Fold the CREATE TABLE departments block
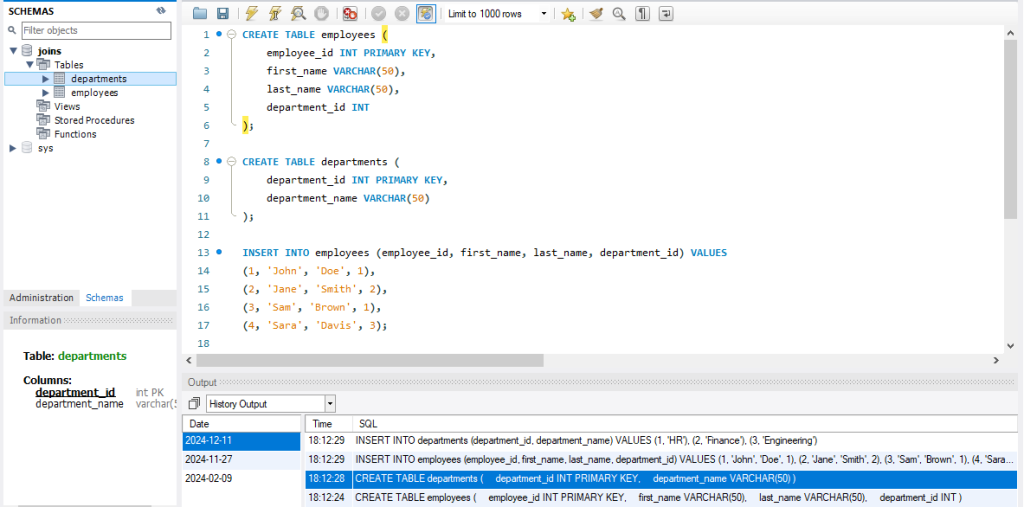 (x=231, y=161)
